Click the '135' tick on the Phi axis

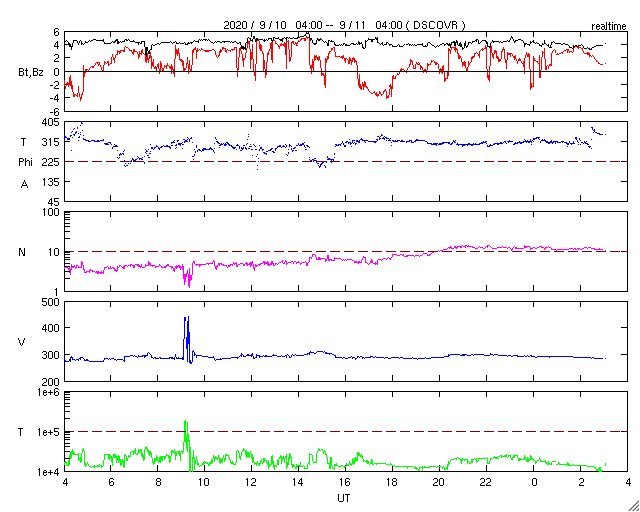52,182
